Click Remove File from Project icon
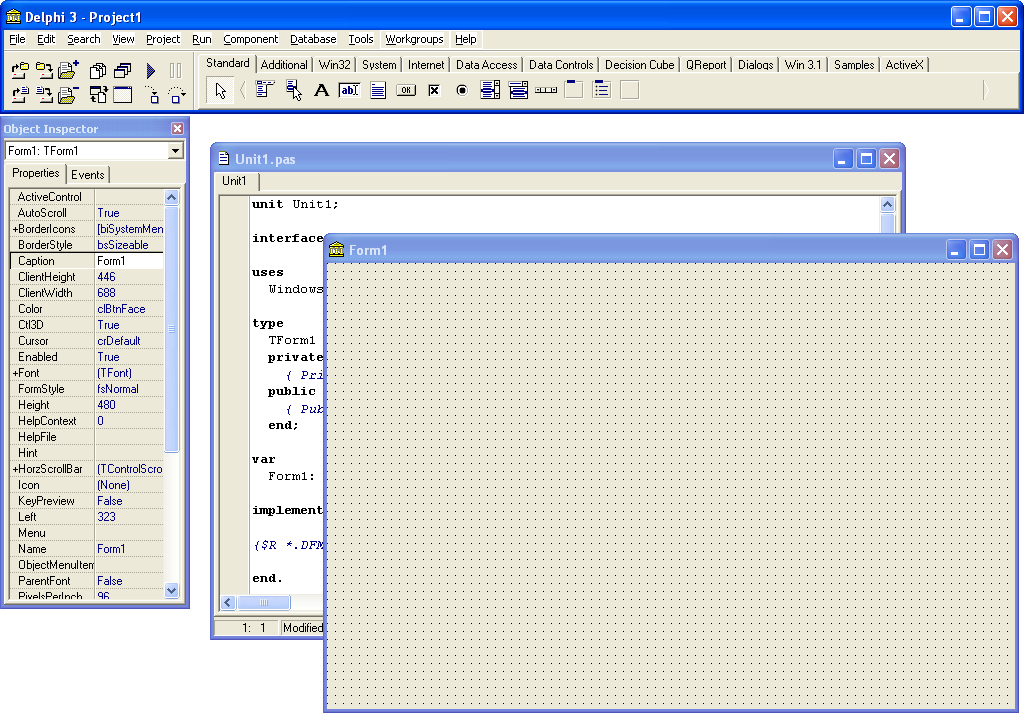 coord(68,95)
